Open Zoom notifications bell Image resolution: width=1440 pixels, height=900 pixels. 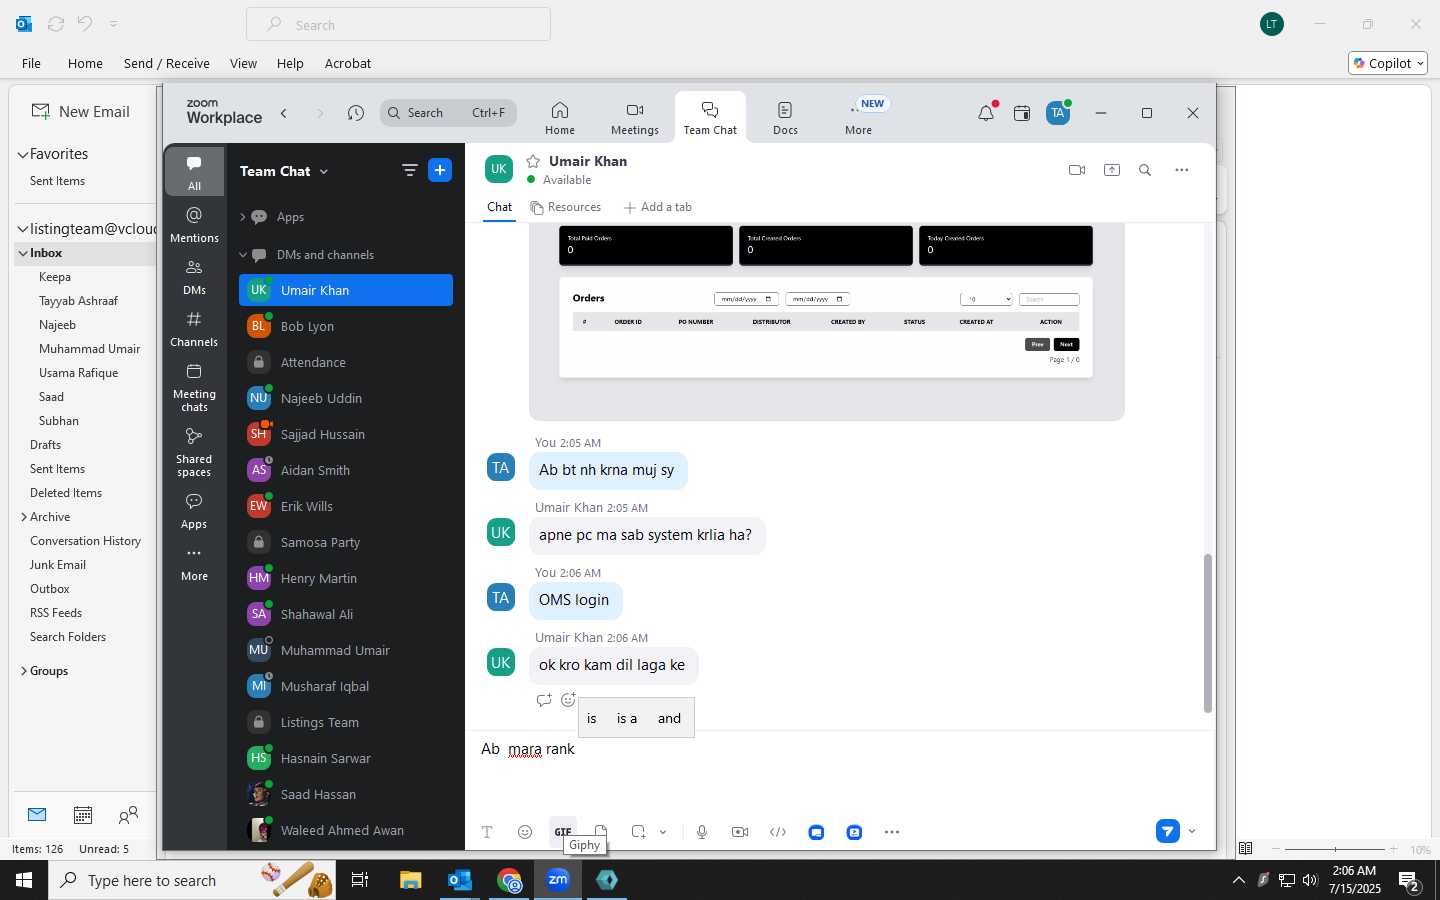click(x=986, y=113)
